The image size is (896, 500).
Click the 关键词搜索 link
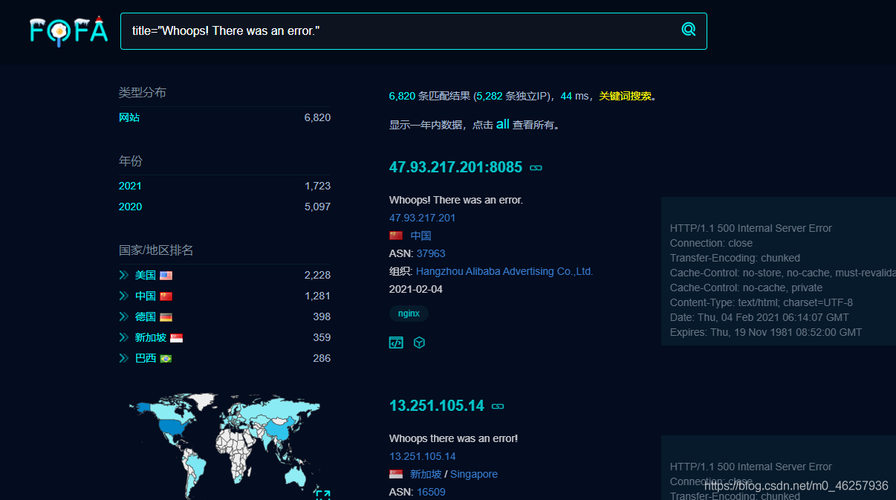(x=625, y=96)
